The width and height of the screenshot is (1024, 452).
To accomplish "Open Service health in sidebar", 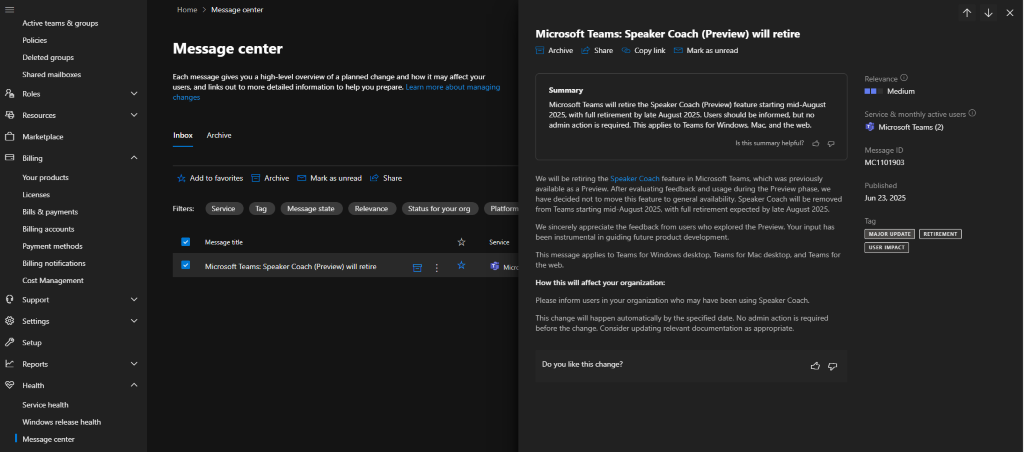I will [45, 405].
